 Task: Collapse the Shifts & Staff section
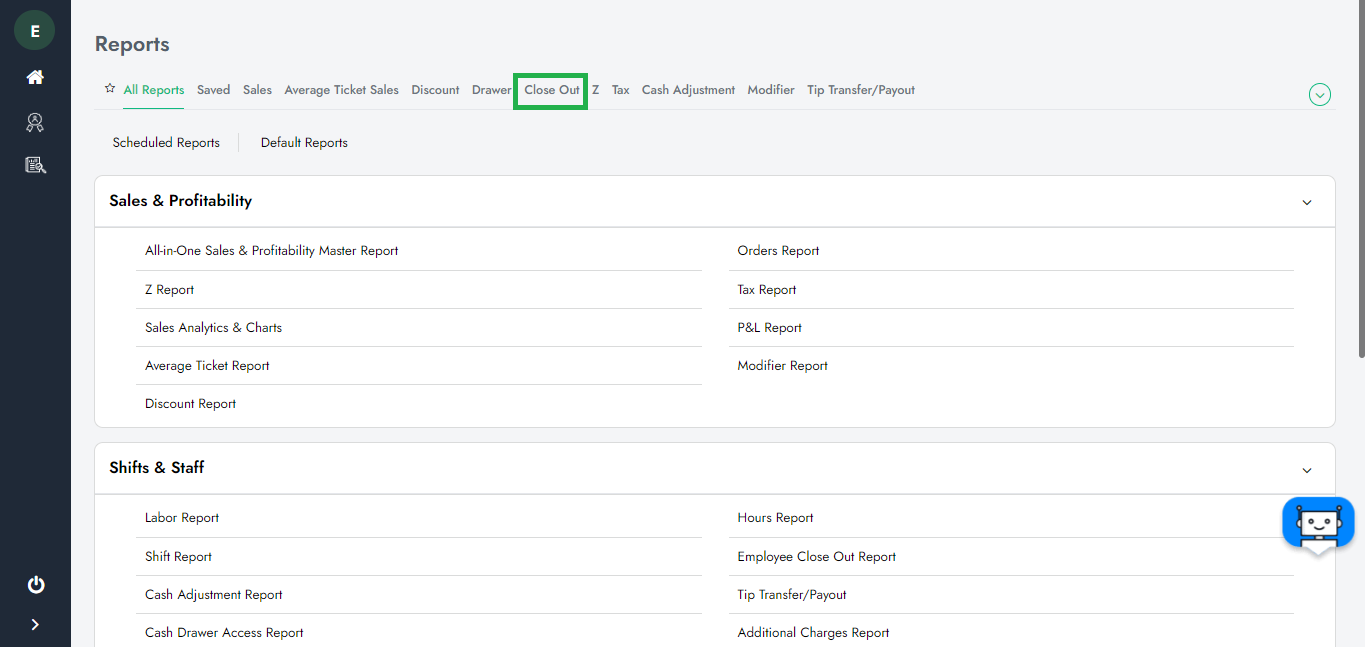1306,470
